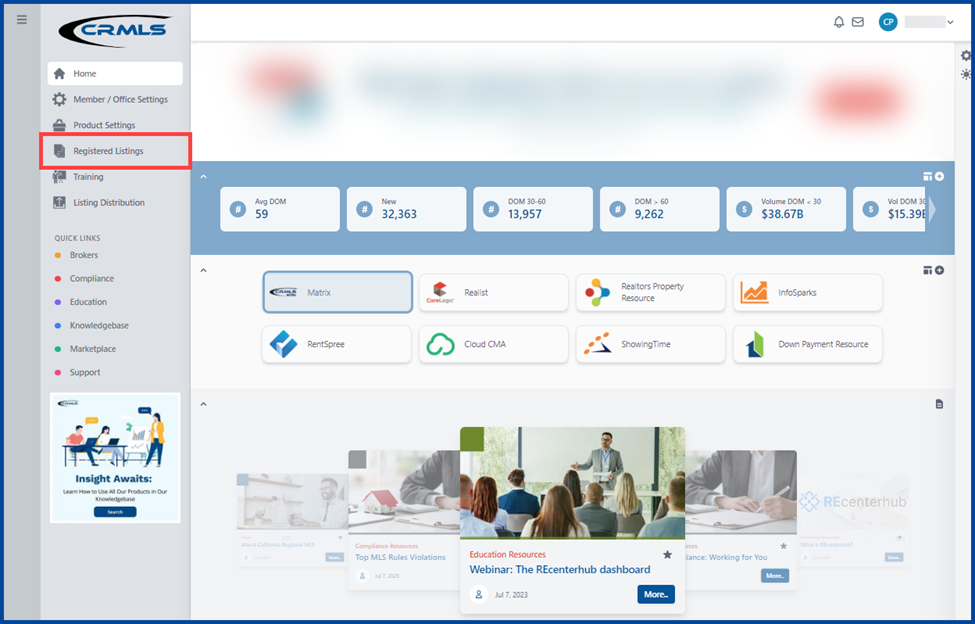This screenshot has height=624, width=975.
Task: Click the notifications bell icon
Action: 839,22
